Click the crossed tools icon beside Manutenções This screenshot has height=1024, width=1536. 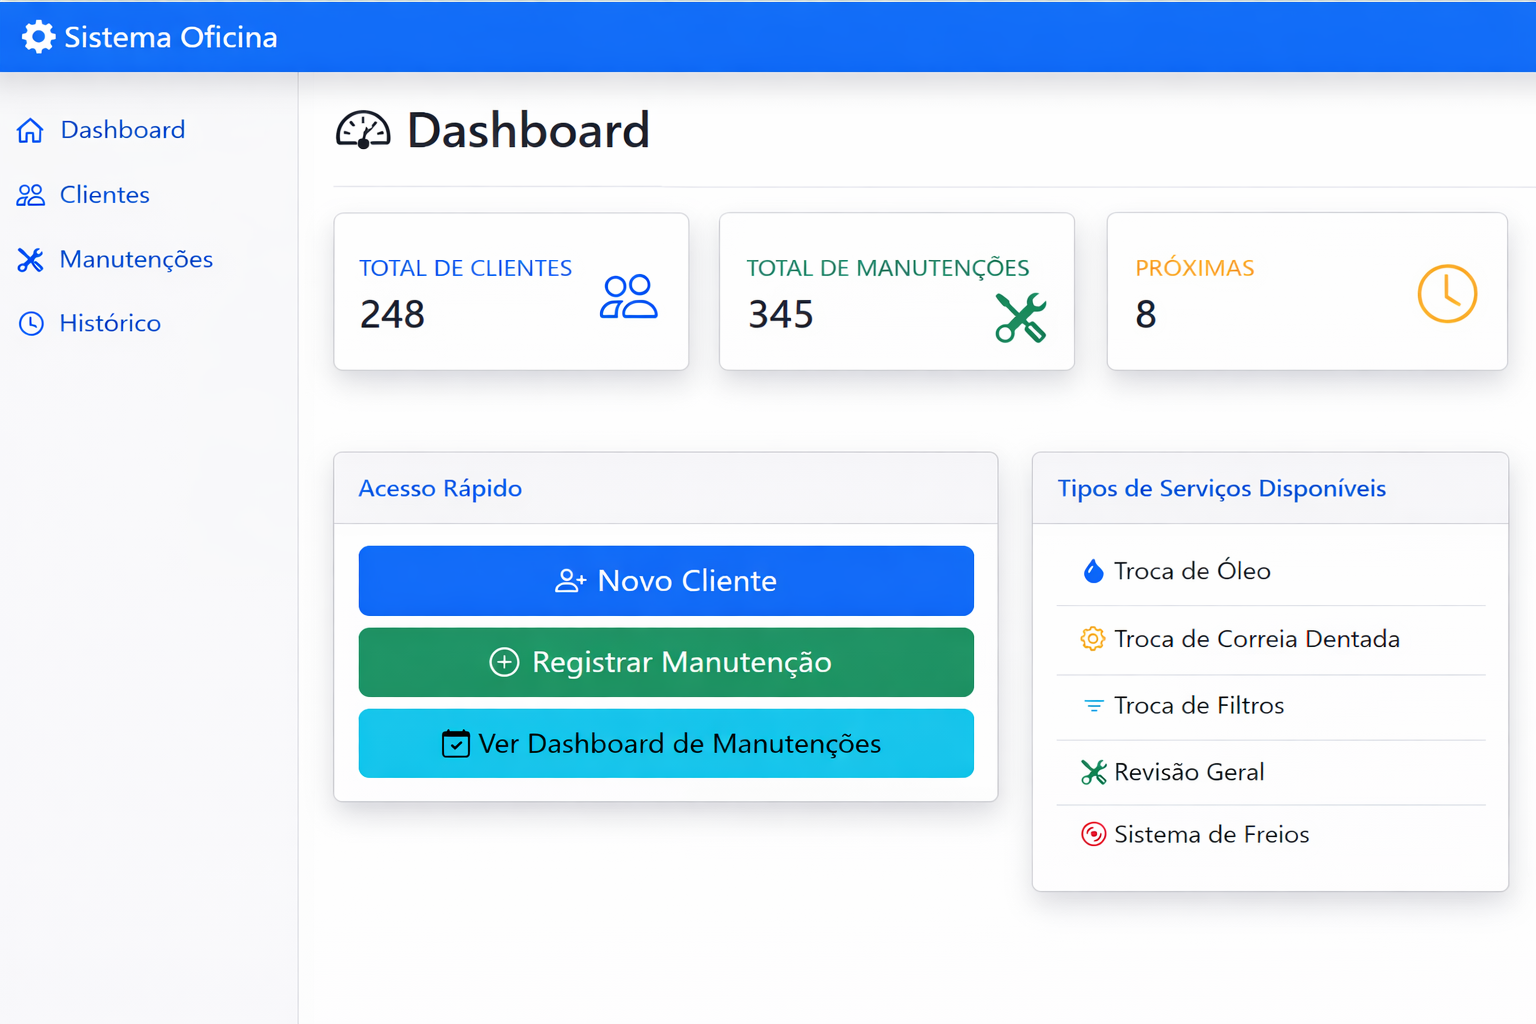coord(30,260)
